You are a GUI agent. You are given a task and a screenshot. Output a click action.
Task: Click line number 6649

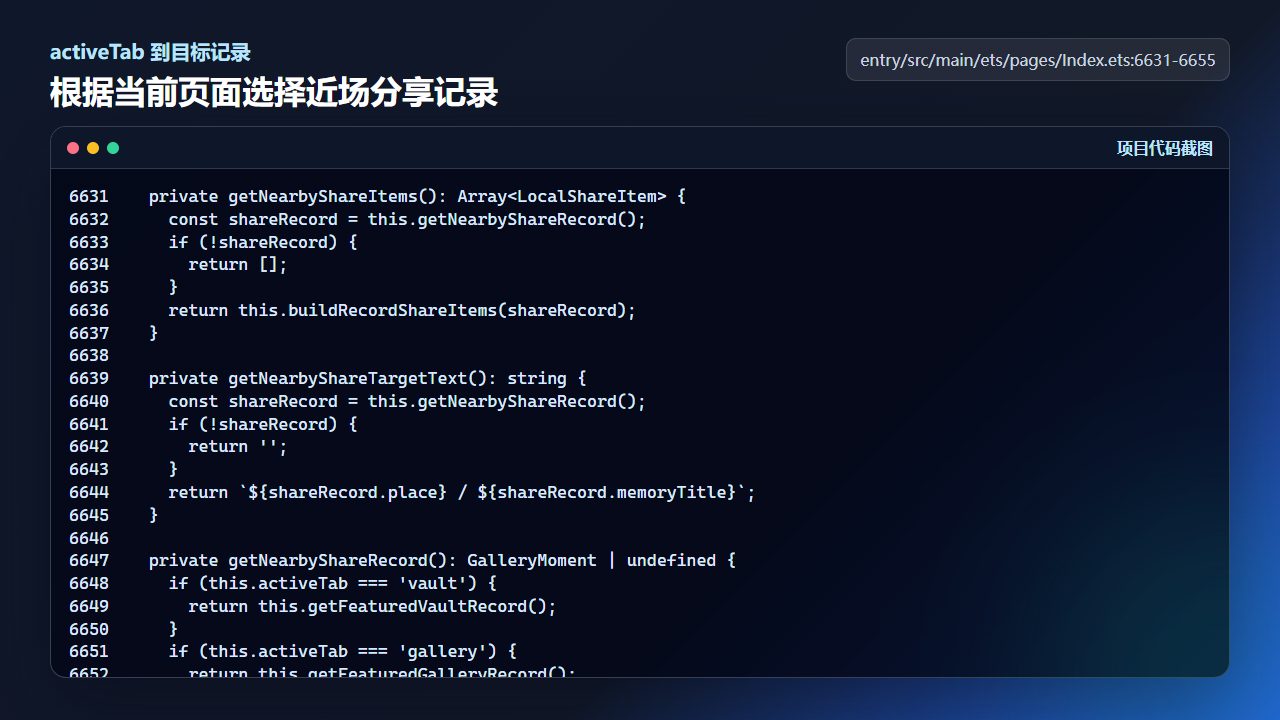pyautogui.click(x=89, y=606)
